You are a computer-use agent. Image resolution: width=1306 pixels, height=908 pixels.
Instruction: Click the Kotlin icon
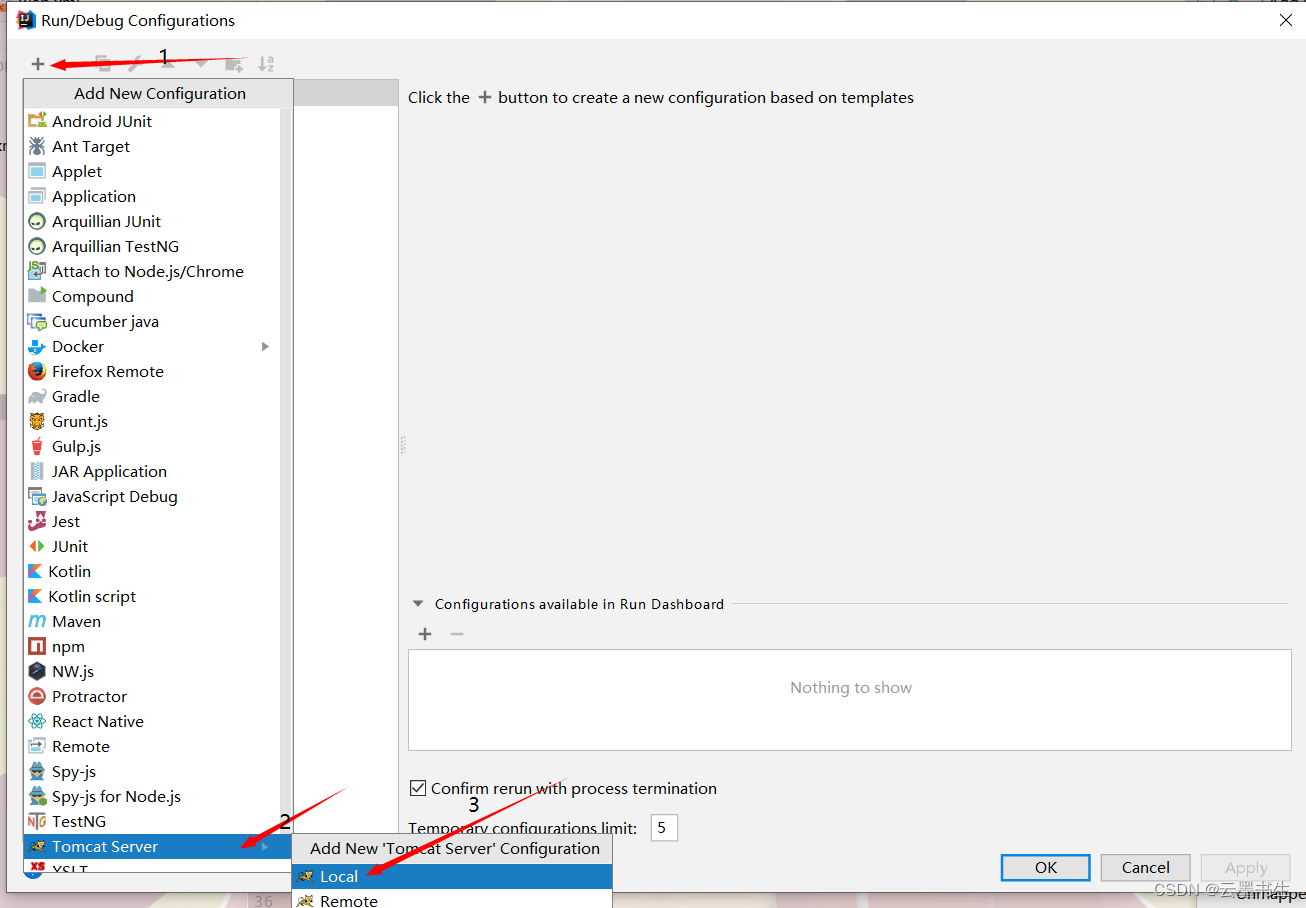pyautogui.click(x=36, y=571)
